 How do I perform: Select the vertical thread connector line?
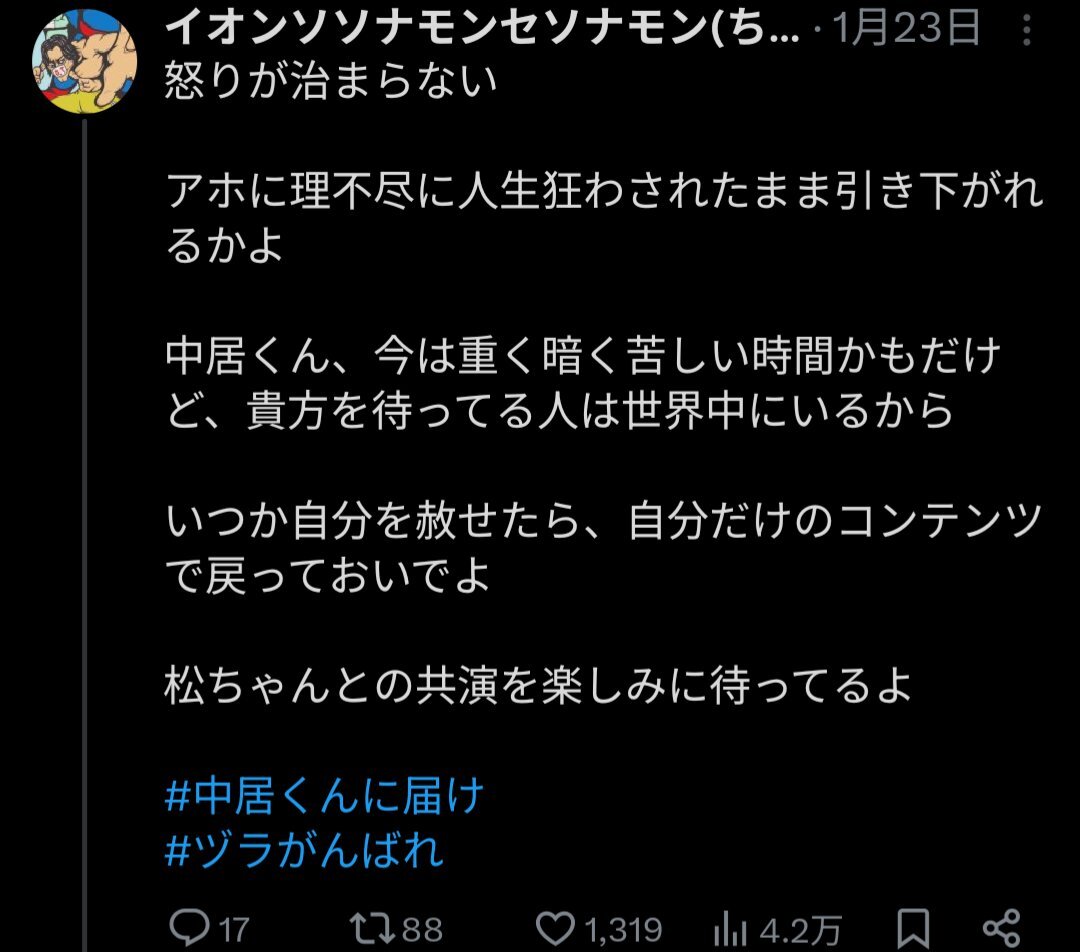click(x=85, y=535)
